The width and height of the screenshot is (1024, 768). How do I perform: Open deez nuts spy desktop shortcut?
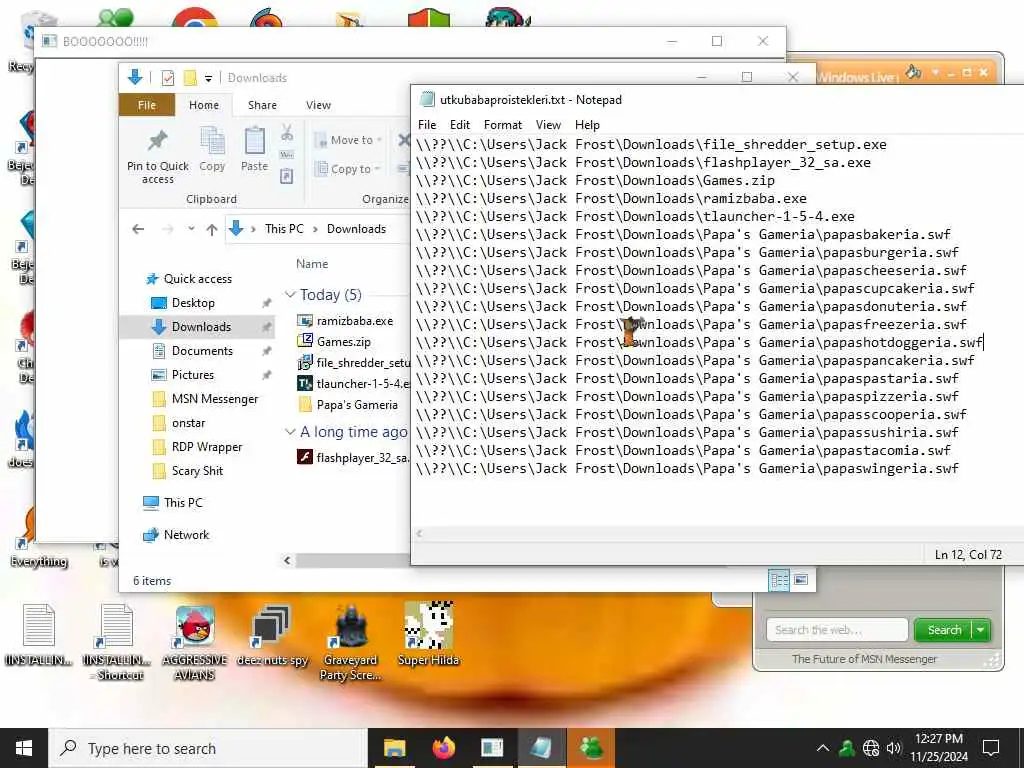coord(272,637)
